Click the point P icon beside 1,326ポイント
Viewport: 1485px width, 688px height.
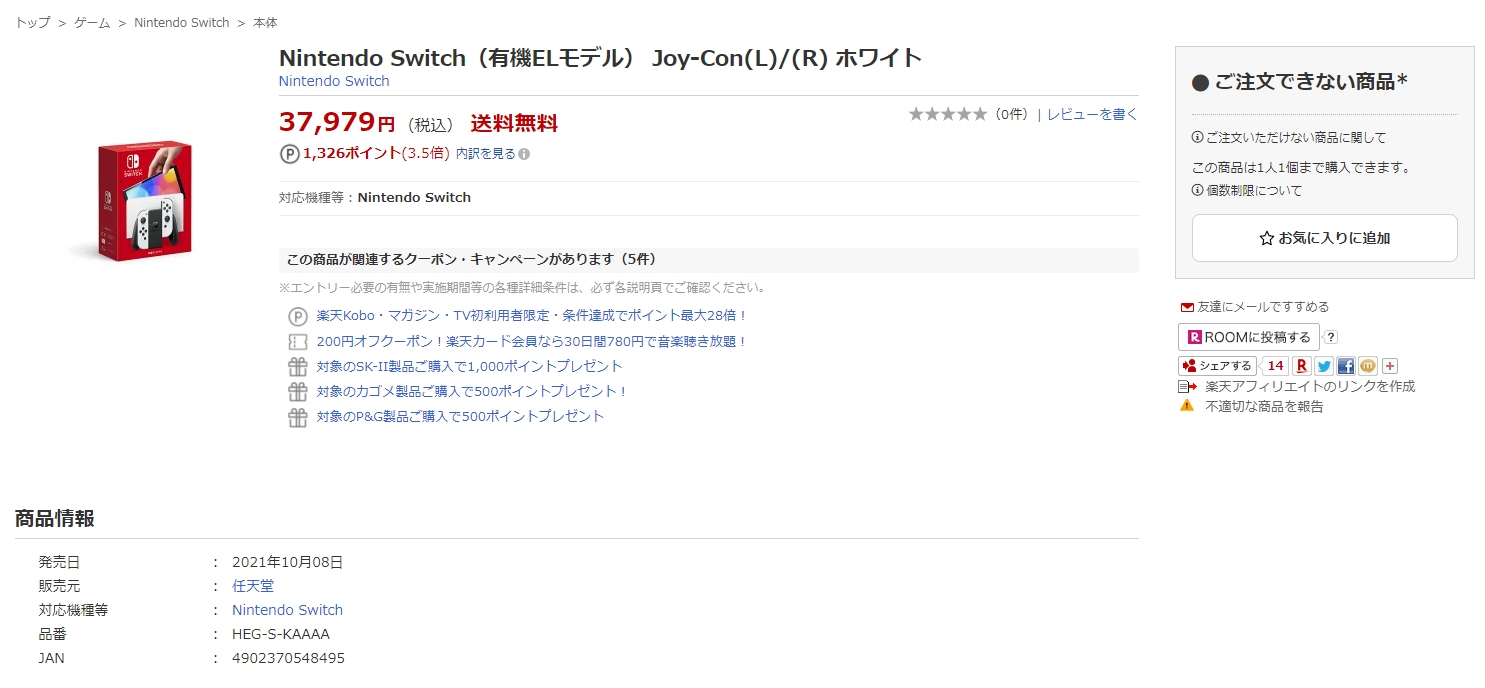click(289, 154)
